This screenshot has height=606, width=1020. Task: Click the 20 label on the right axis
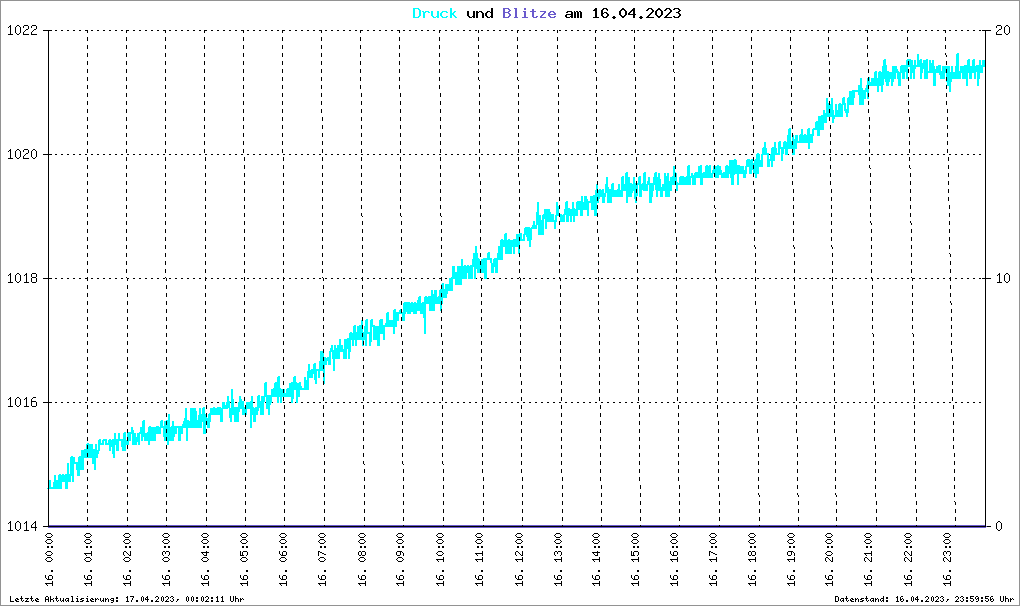click(x=1003, y=31)
